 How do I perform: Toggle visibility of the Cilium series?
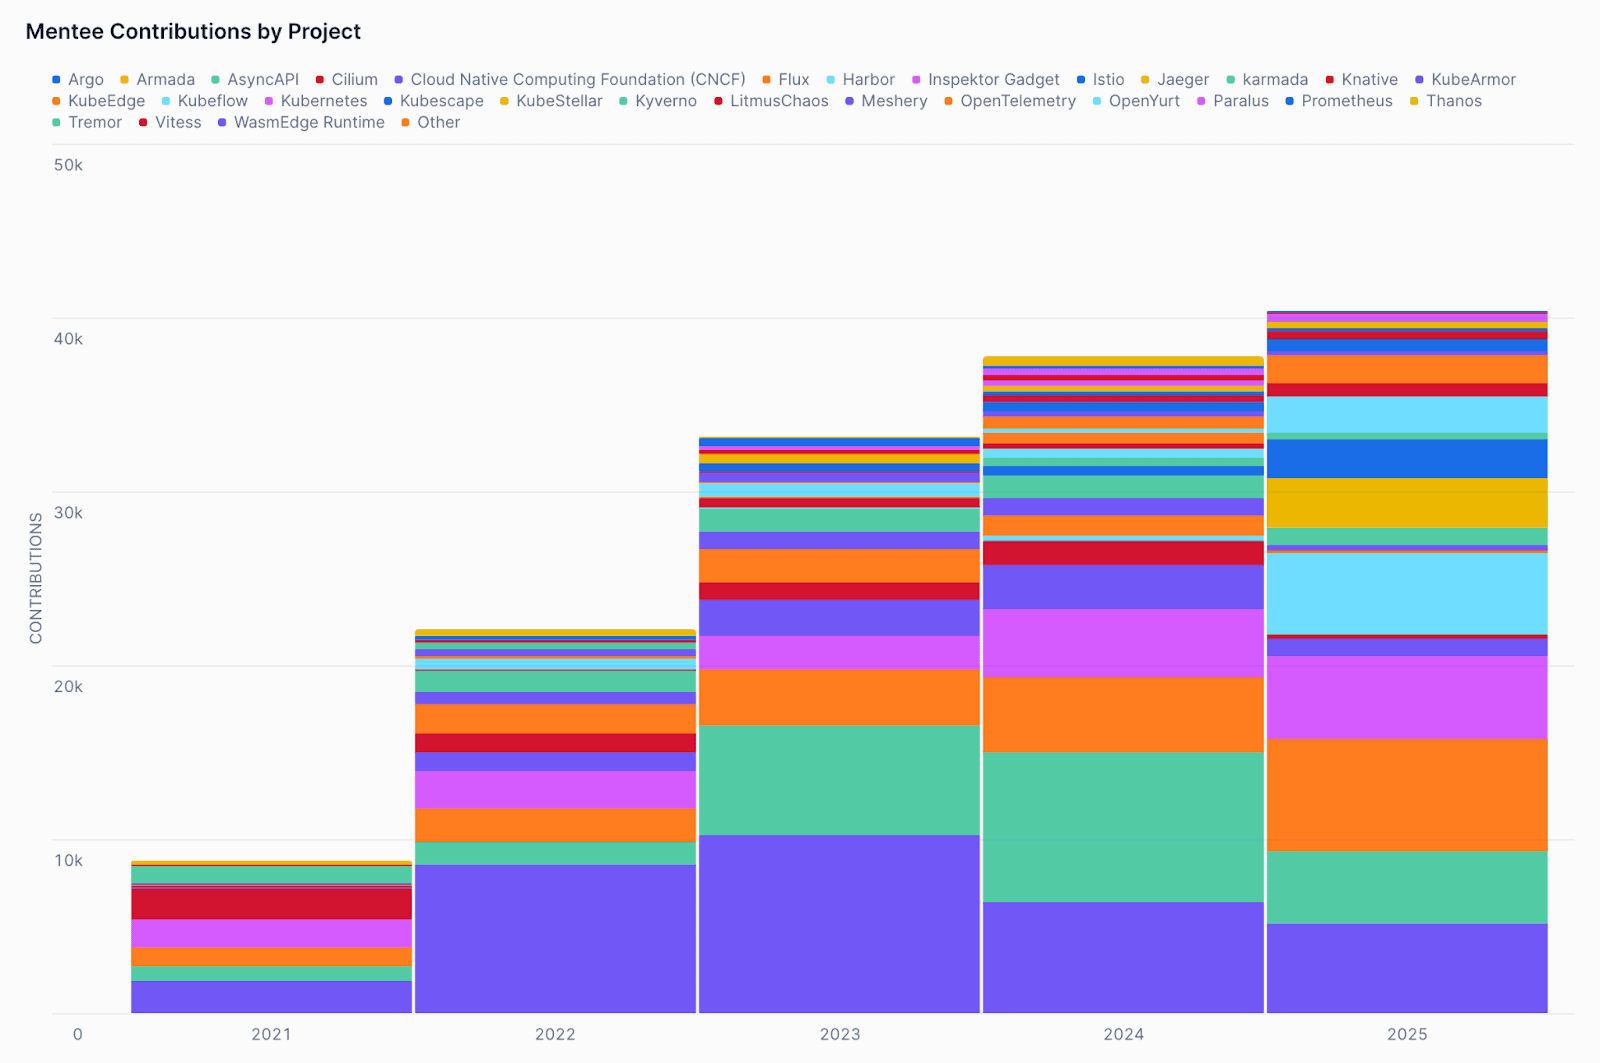tap(318, 79)
